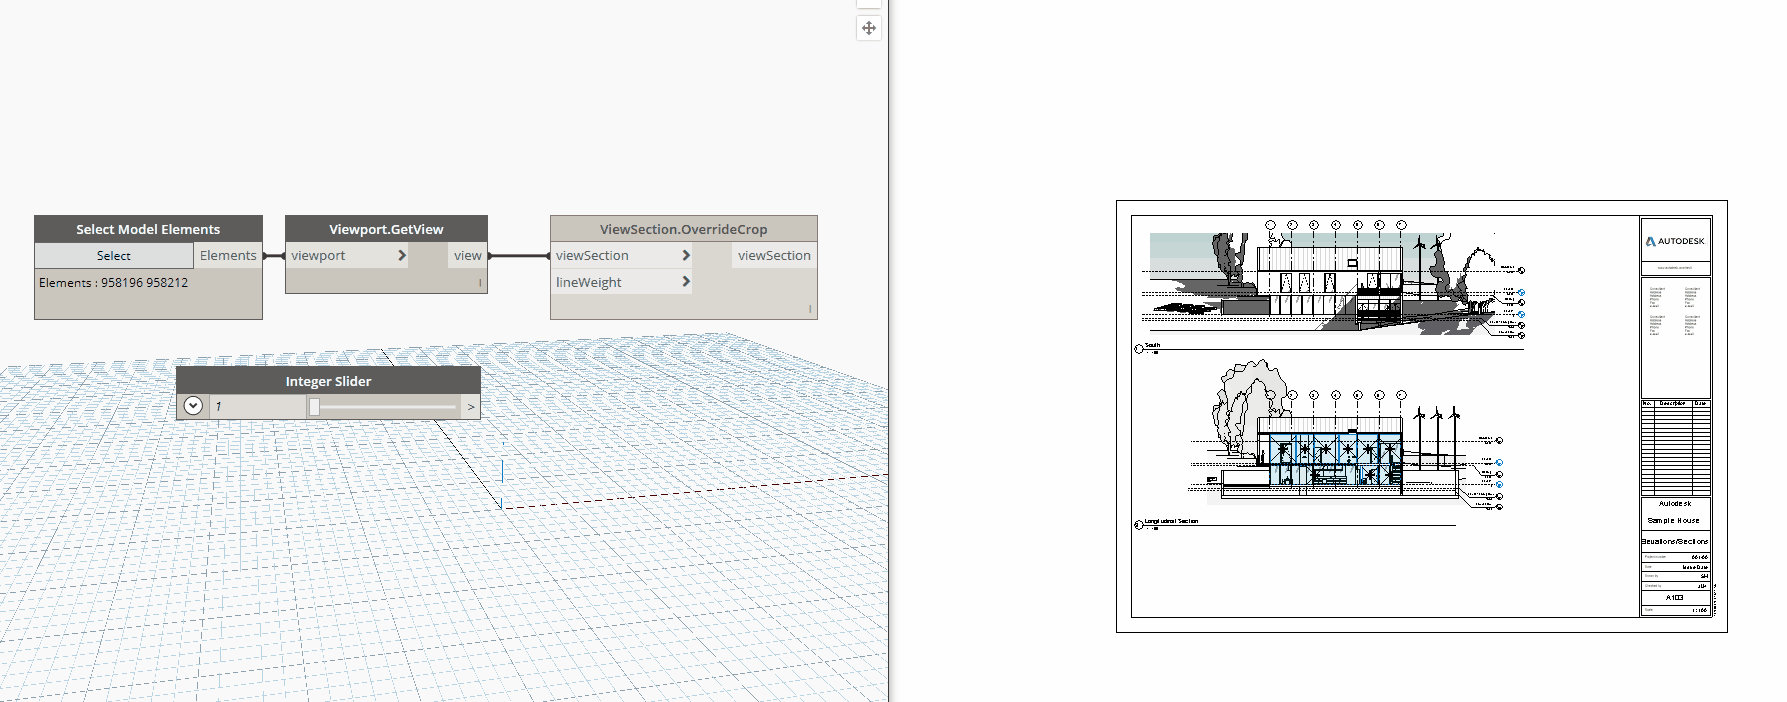Click the view number bubble beside Longitudinal Section

tap(1139, 525)
